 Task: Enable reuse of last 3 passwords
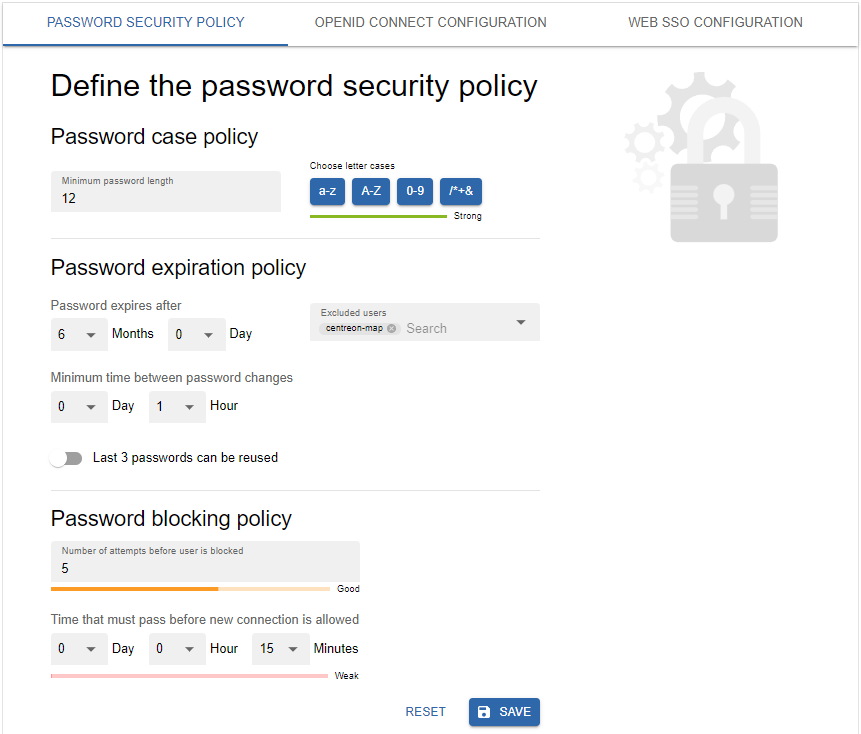[x=67, y=458]
